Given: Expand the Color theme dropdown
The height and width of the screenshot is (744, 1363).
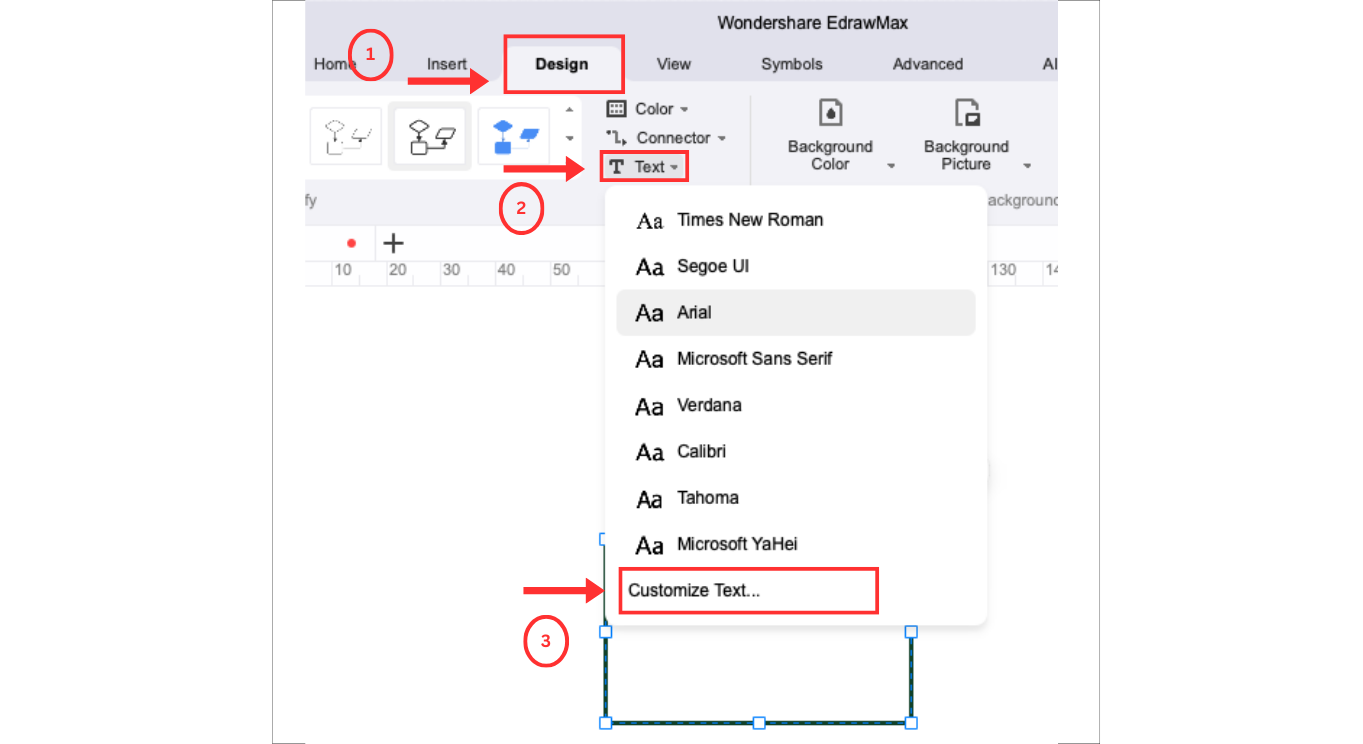Looking at the screenshot, I should point(684,109).
